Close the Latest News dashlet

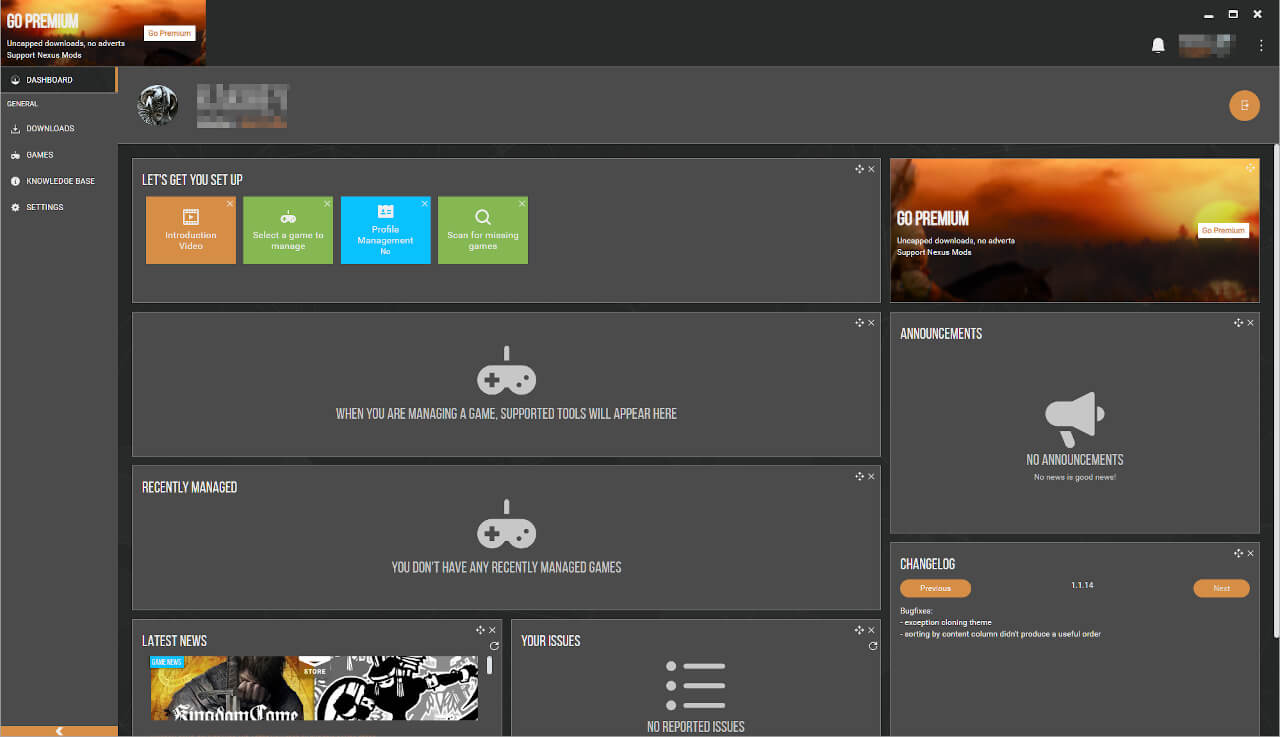tap(493, 630)
